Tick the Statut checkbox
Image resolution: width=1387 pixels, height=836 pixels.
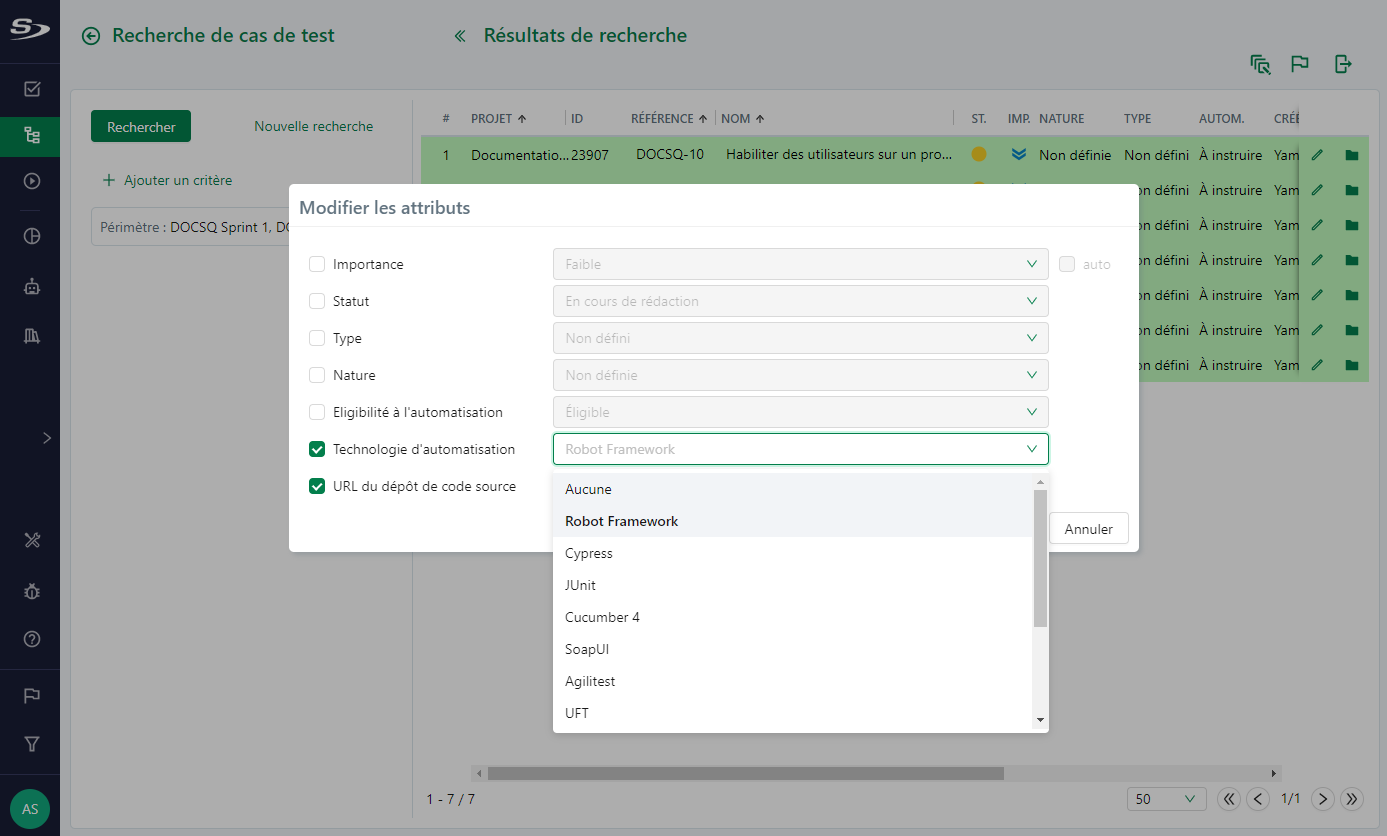pyautogui.click(x=317, y=301)
